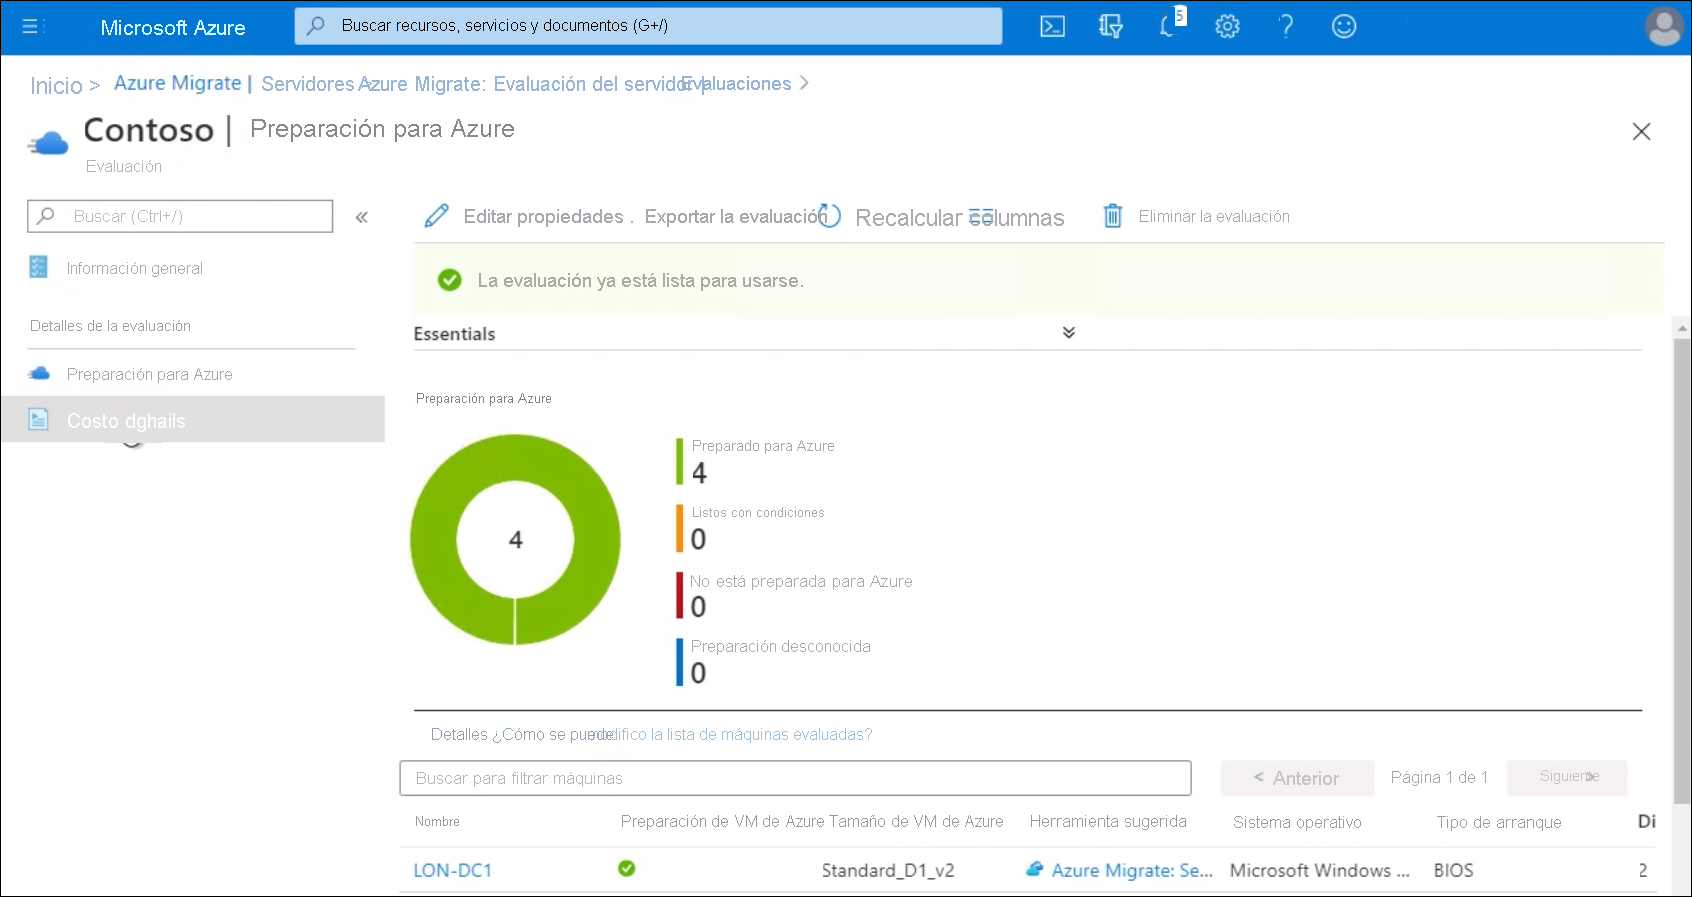Screen dimensions: 1692x897
Task: Go to Azure Migrate breadcrumb
Action: [x=178, y=83]
